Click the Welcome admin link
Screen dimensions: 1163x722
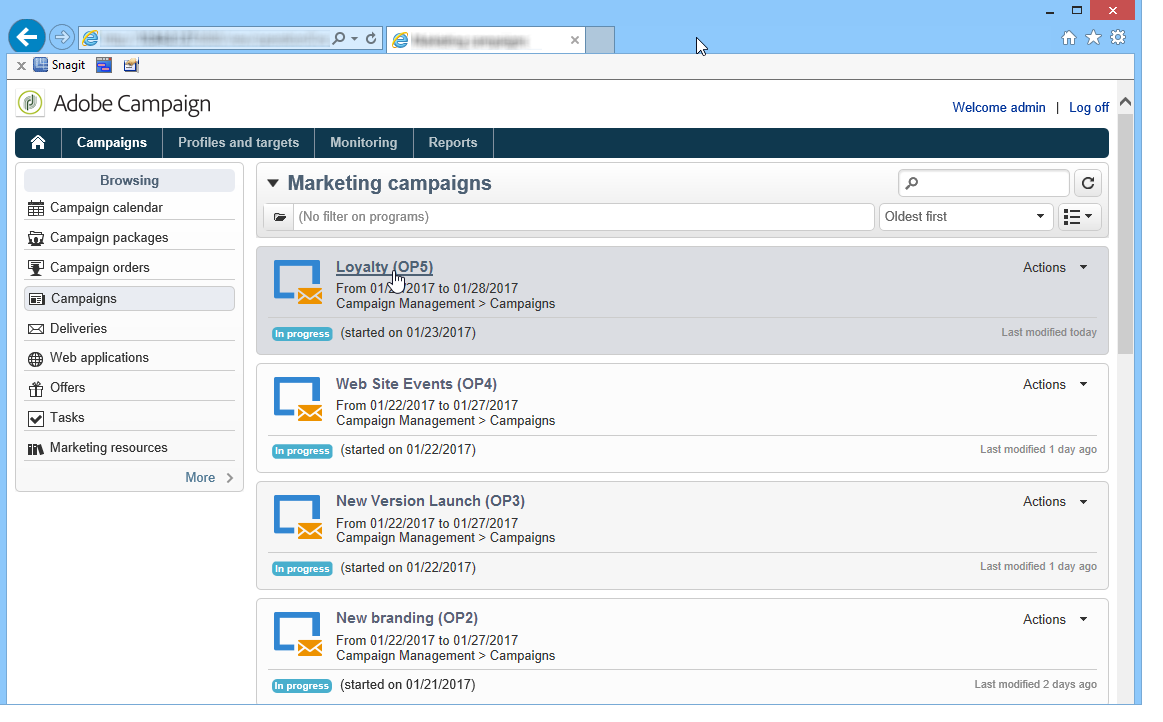998,108
